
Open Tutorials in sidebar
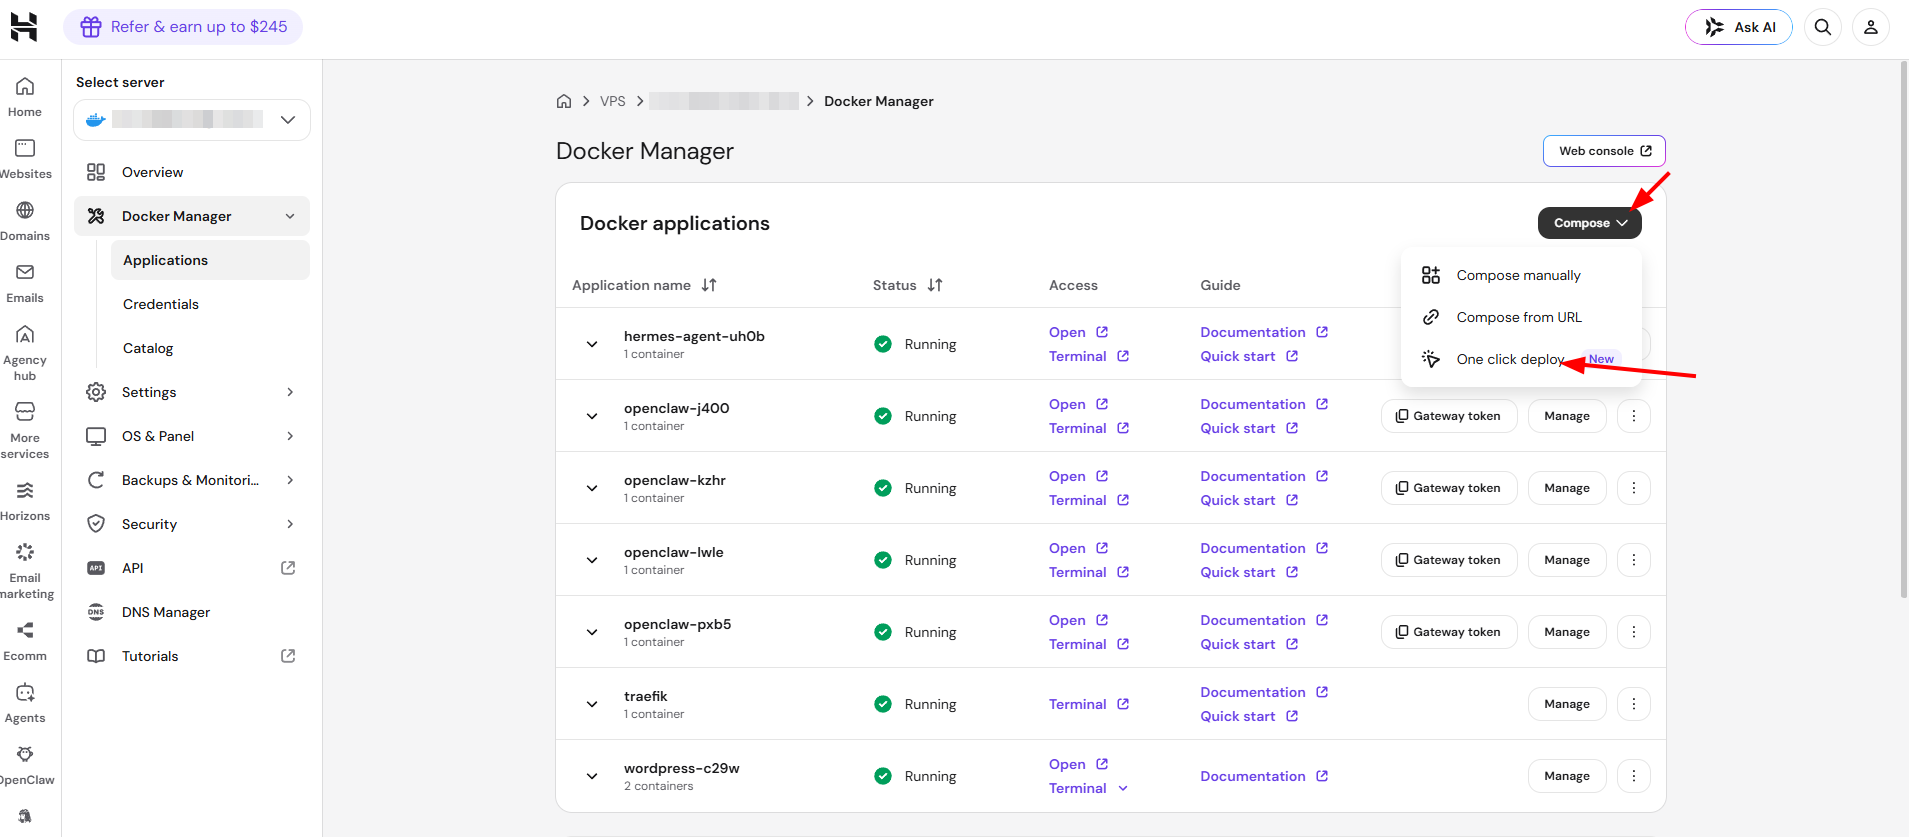192,656
